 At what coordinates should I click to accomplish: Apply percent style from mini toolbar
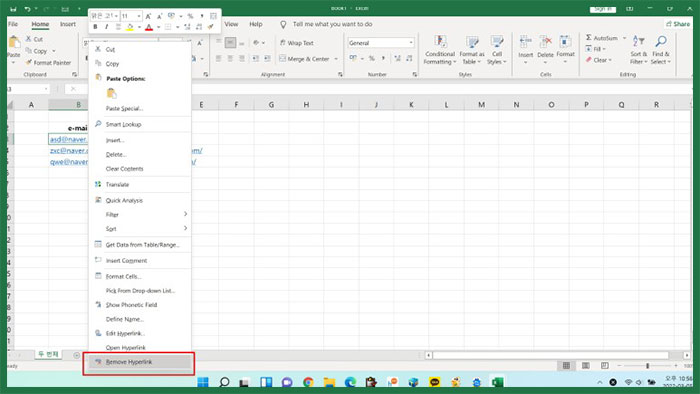coord(191,16)
